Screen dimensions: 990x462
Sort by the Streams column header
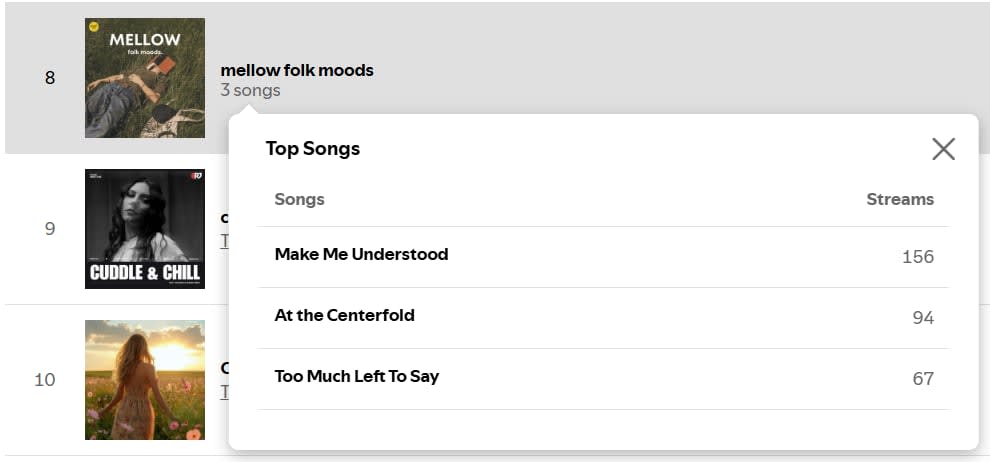pyautogui.click(x=899, y=199)
